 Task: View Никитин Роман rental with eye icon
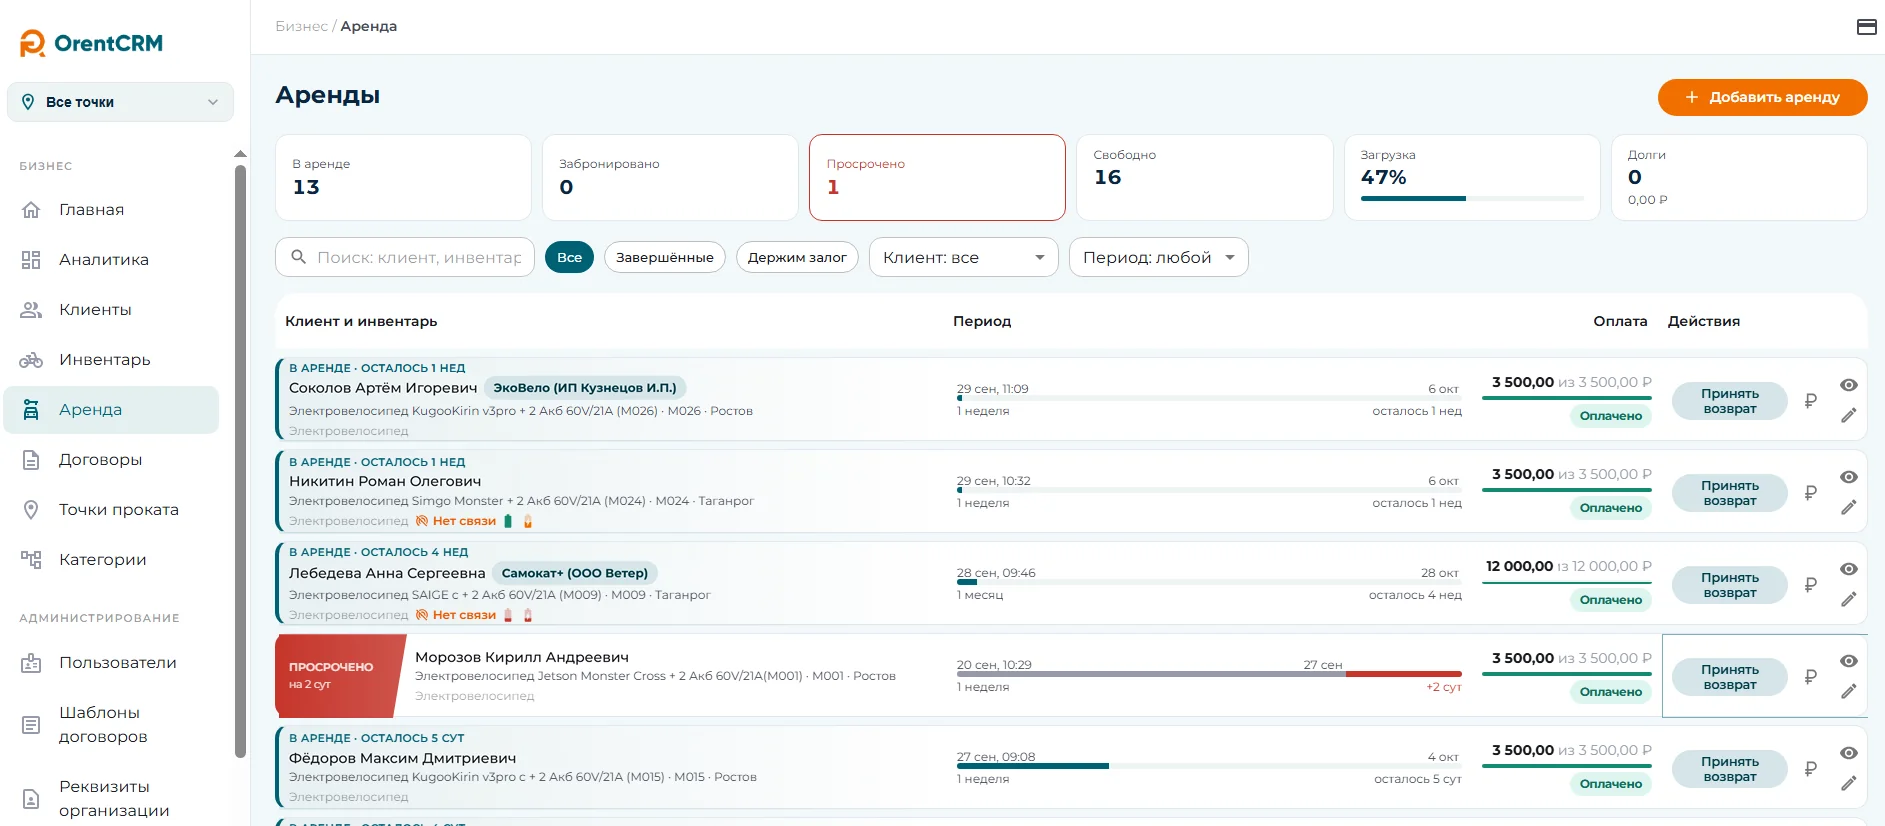[x=1849, y=477]
